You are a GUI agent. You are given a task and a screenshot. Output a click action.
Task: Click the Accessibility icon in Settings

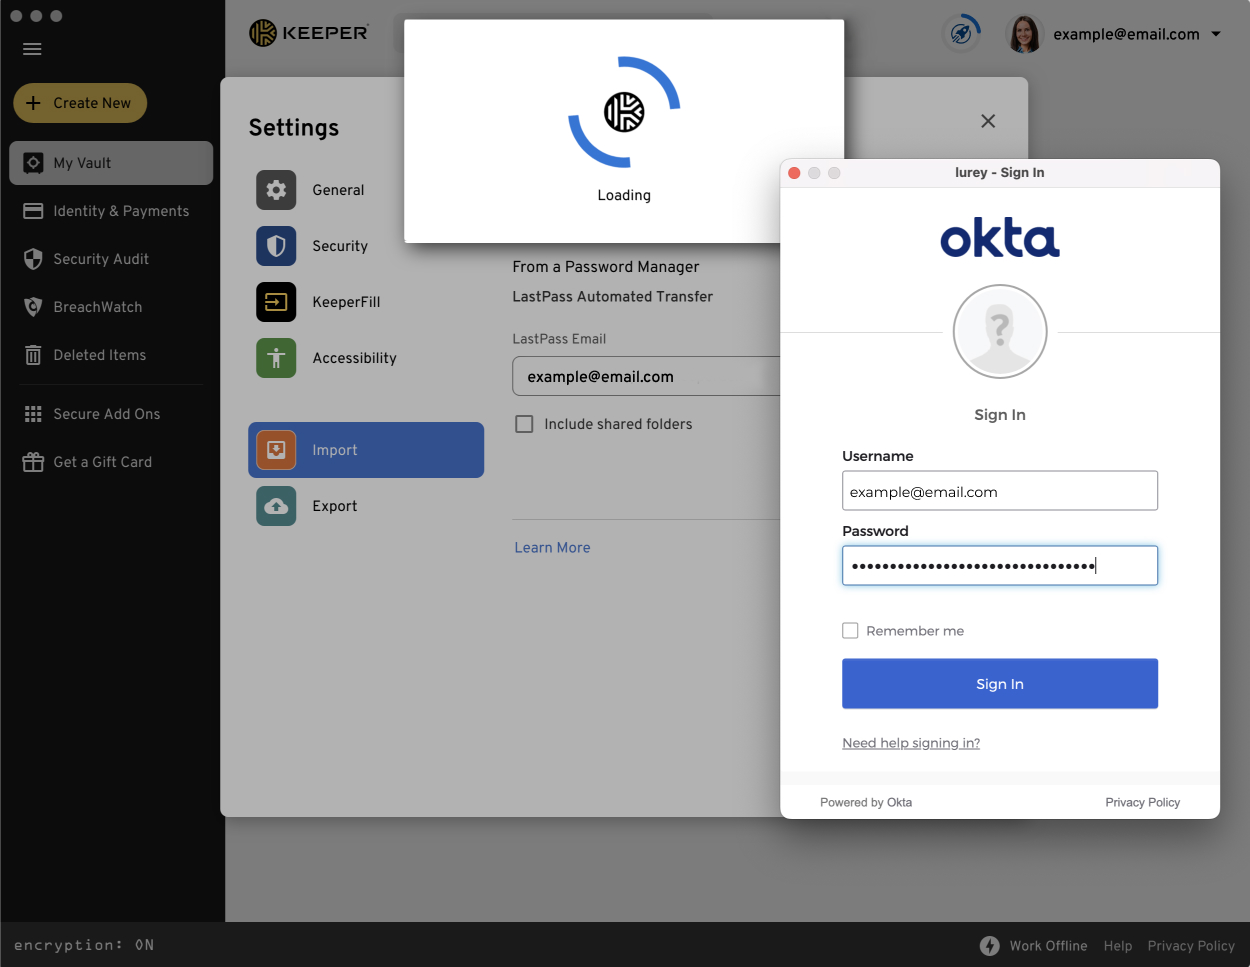pos(276,358)
